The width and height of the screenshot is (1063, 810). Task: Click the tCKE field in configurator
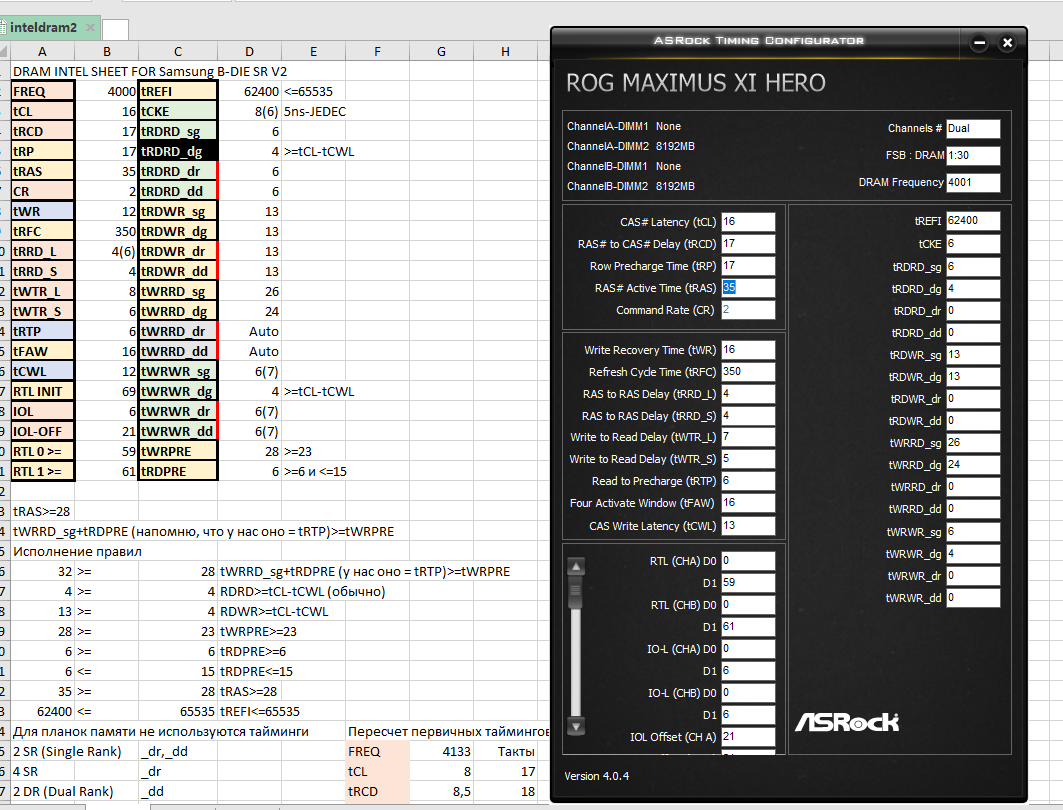[x=973, y=244]
